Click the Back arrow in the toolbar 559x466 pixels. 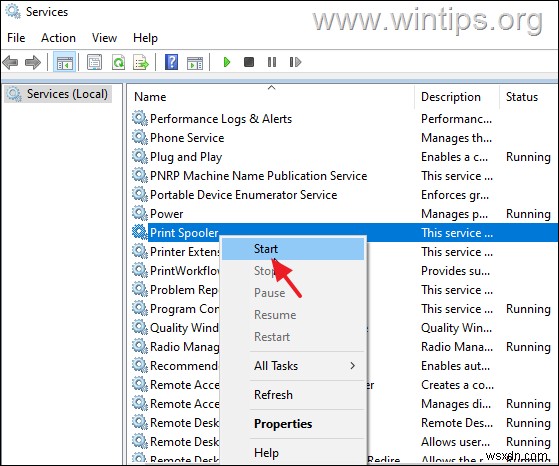10,62
